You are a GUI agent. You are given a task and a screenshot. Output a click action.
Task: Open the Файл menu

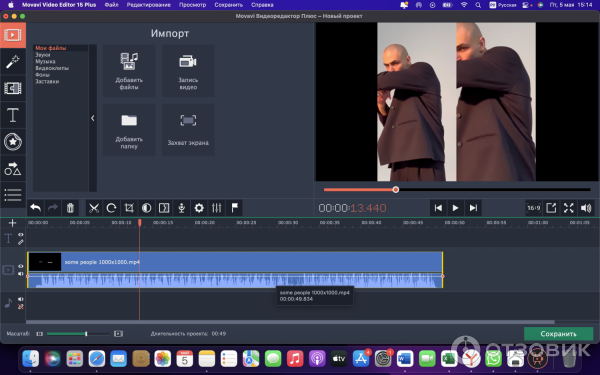[x=111, y=5]
